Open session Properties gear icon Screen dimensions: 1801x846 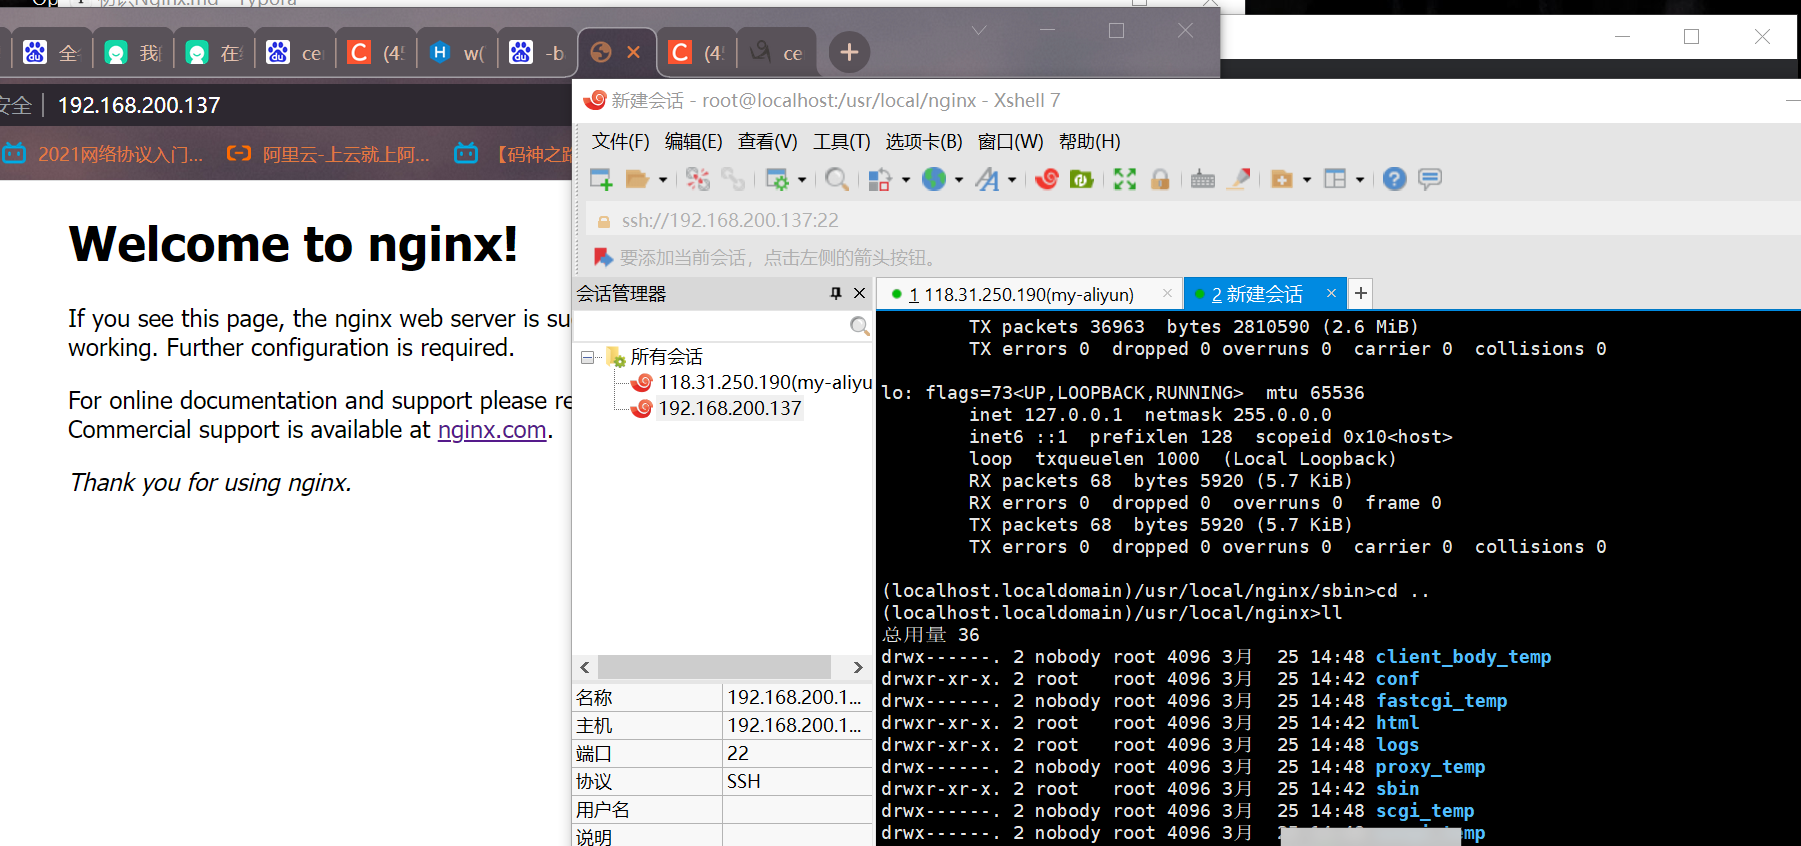point(777,179)
